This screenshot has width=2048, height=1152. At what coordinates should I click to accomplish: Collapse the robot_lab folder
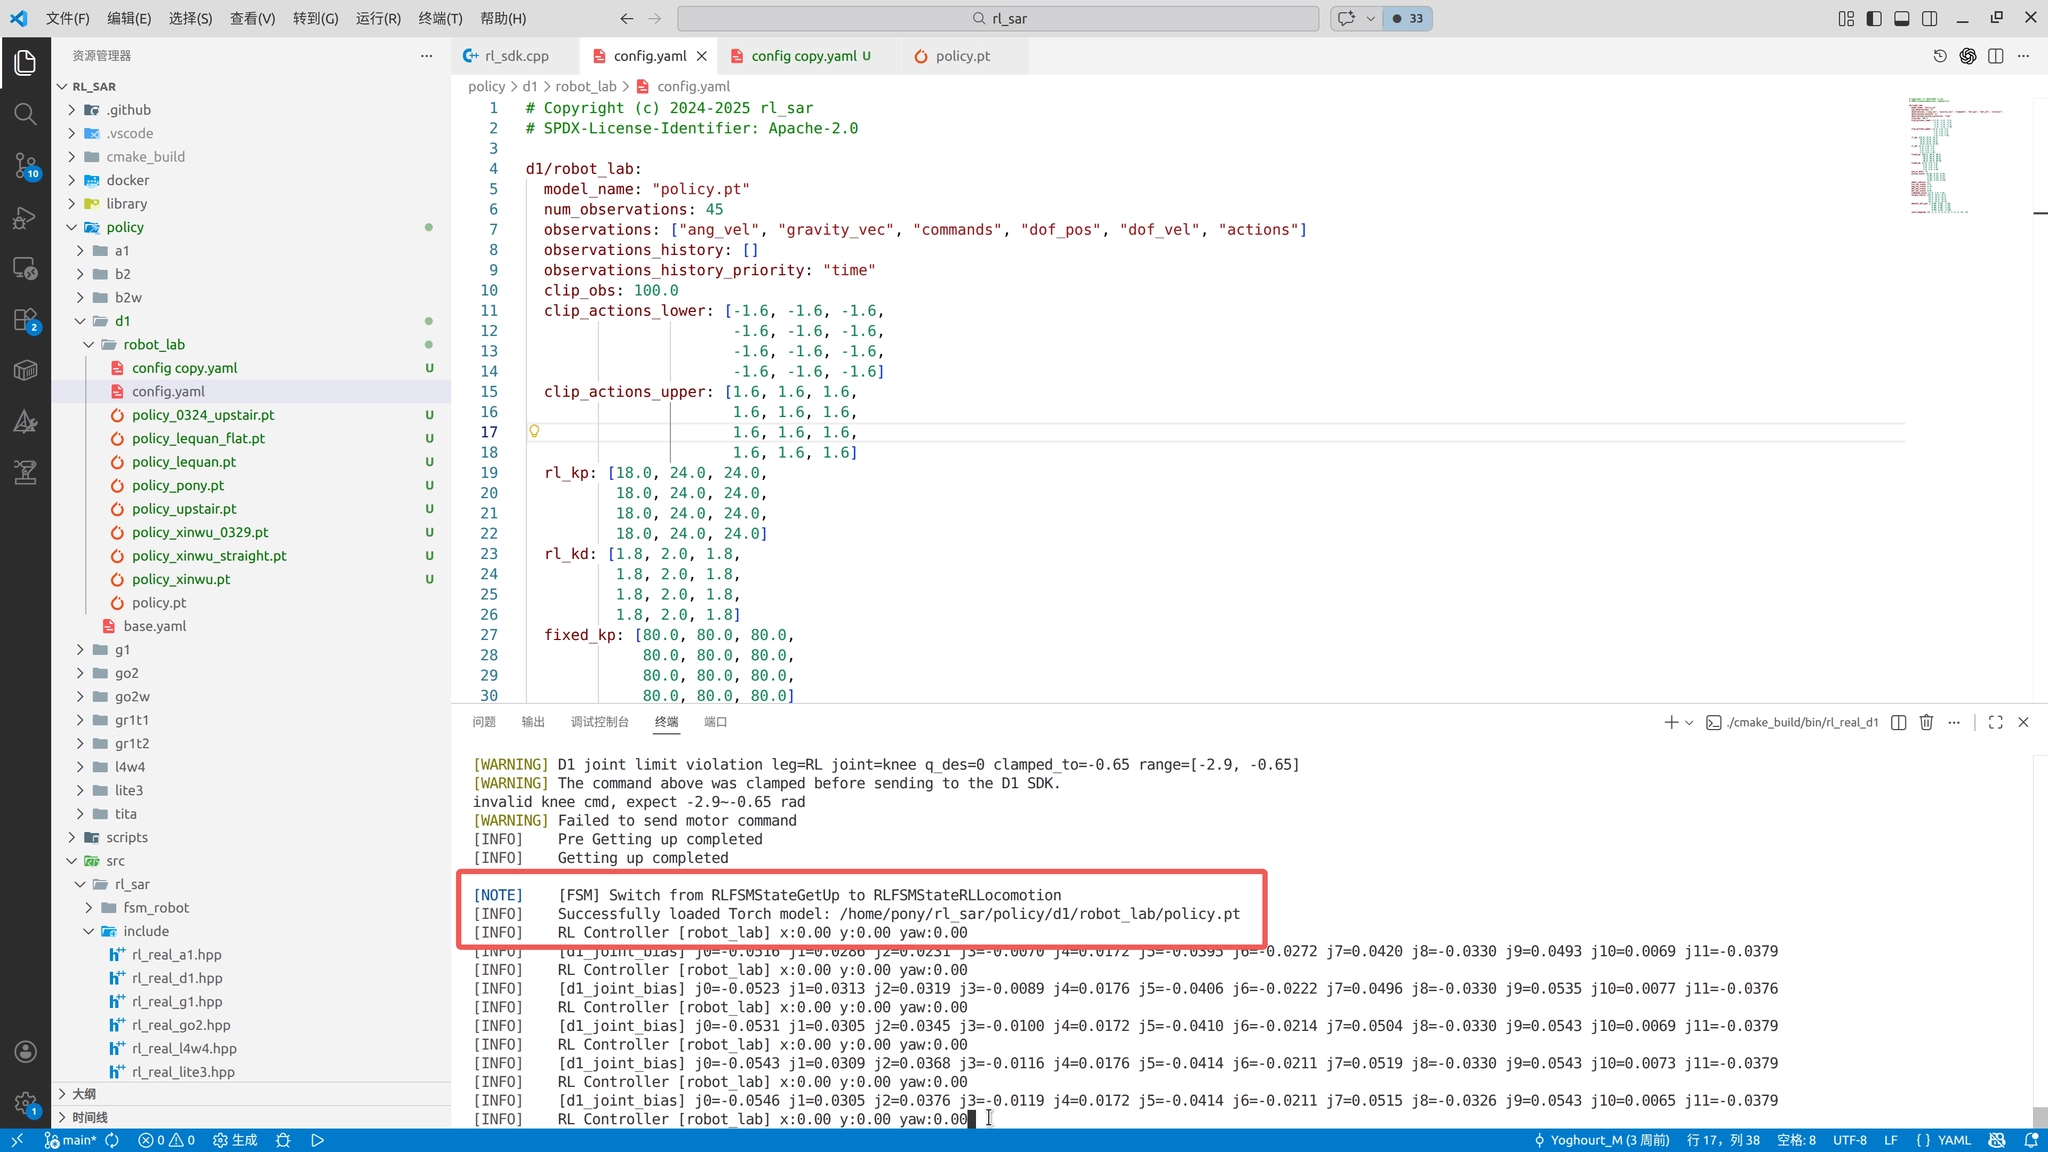click(x=154, y=345)
